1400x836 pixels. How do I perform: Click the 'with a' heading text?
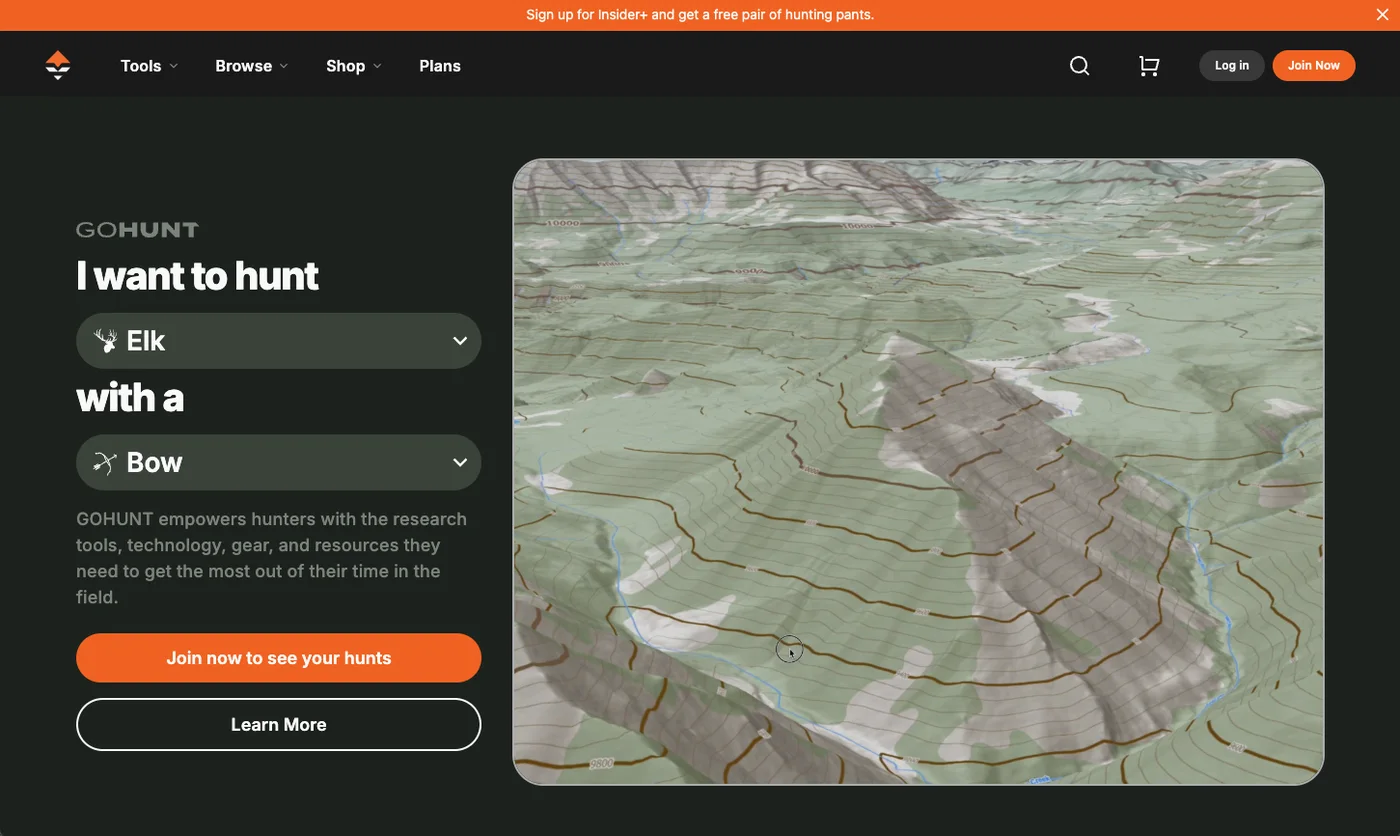[x=130, y=397]
